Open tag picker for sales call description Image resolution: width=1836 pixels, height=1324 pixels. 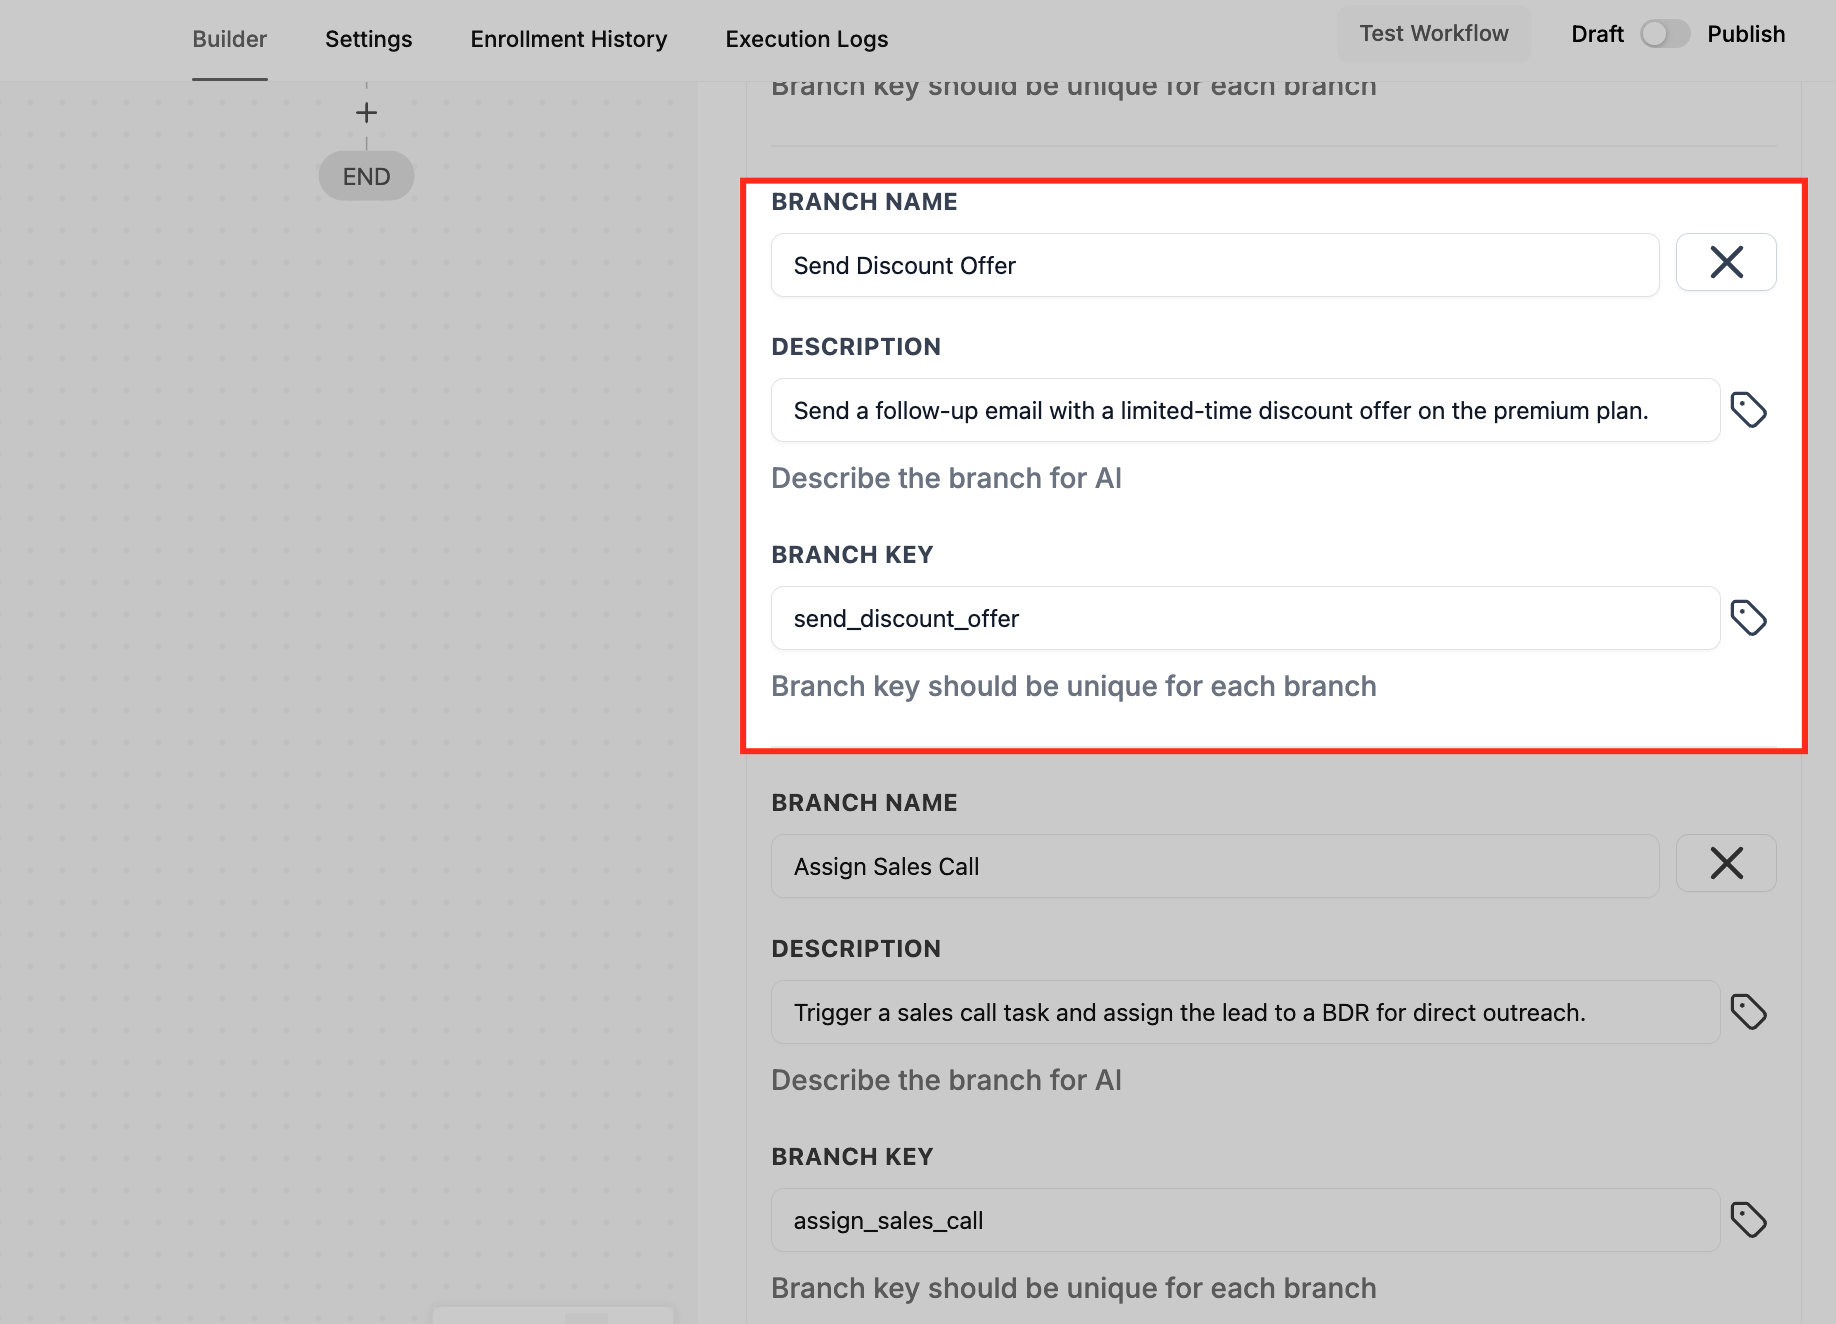1749,1012
